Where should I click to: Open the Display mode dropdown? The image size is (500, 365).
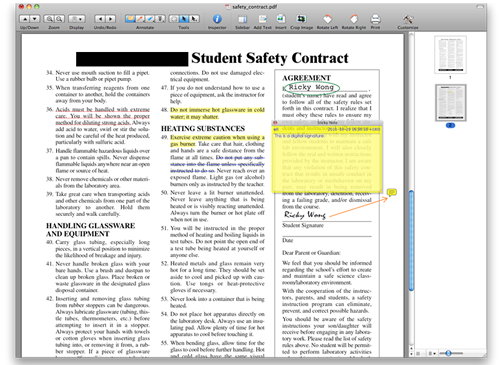tap(77, 19)
